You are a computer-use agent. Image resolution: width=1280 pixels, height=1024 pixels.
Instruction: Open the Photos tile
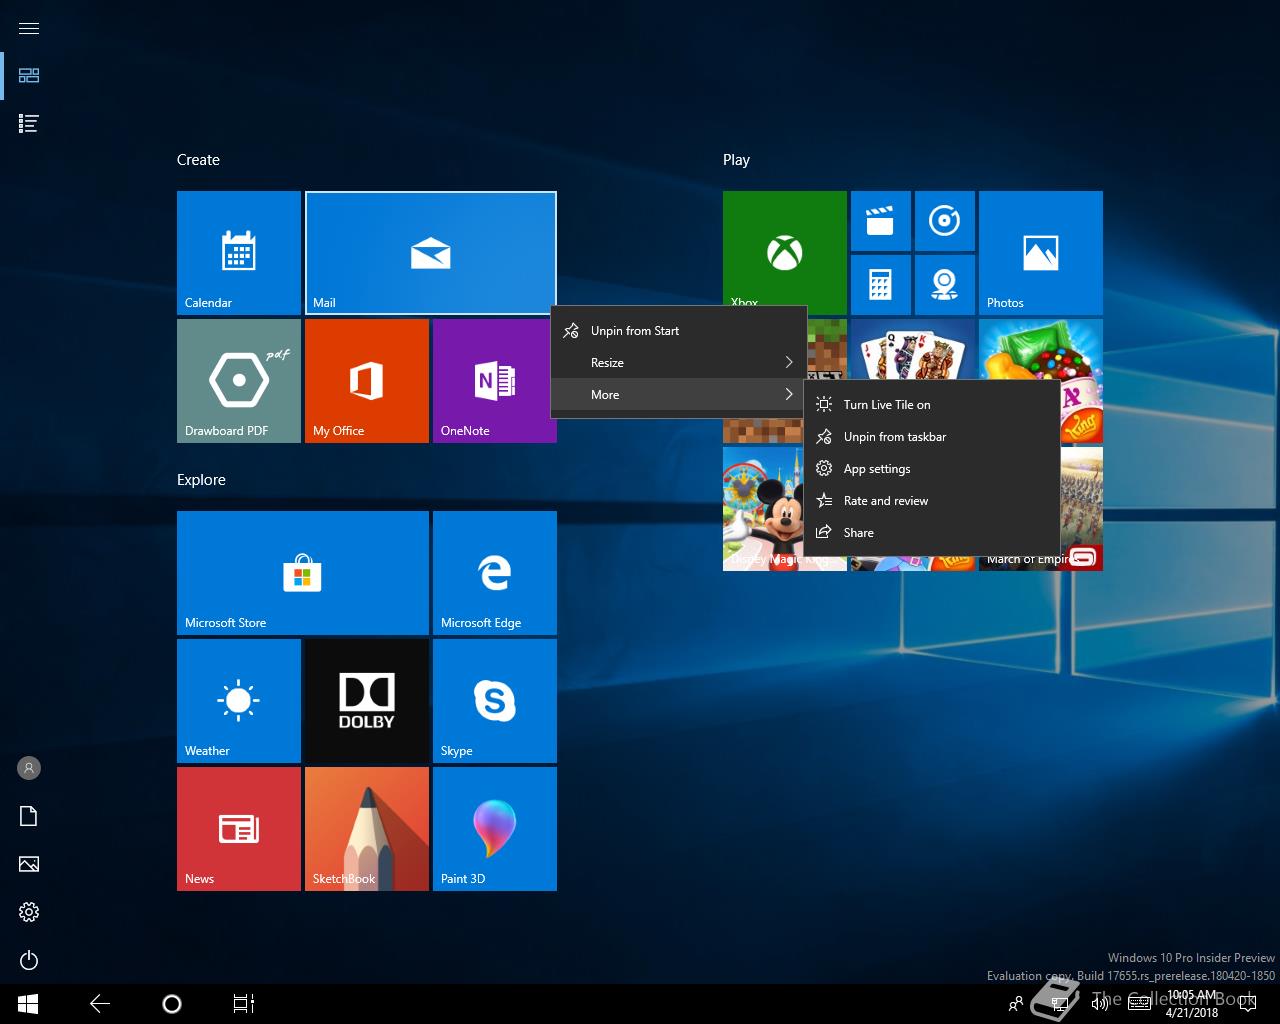click(1041, 253)
